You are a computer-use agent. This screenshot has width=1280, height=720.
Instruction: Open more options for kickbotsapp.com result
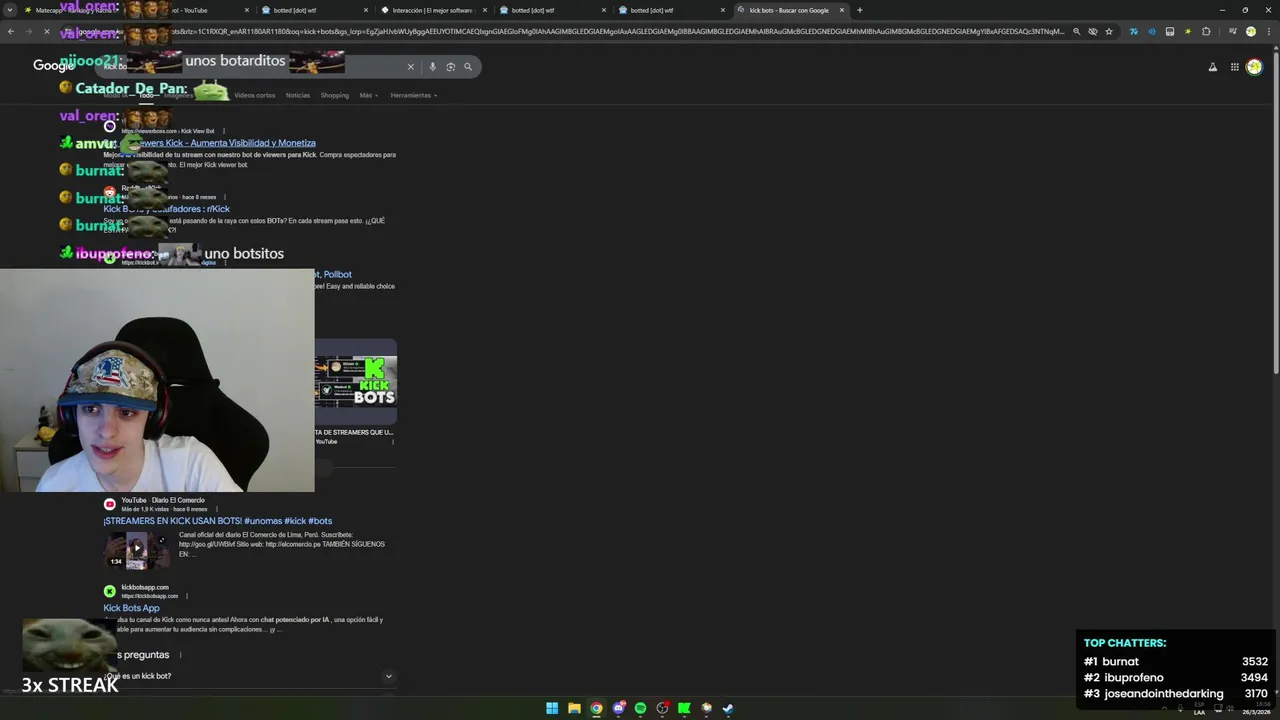(187, 596)
